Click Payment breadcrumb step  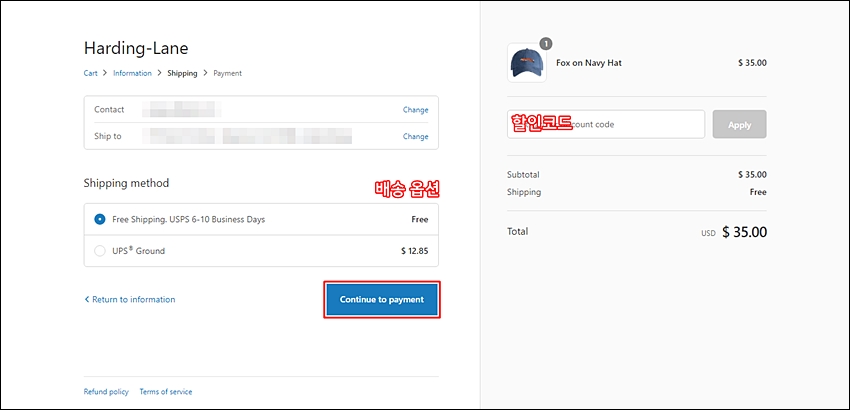[228, 73]
